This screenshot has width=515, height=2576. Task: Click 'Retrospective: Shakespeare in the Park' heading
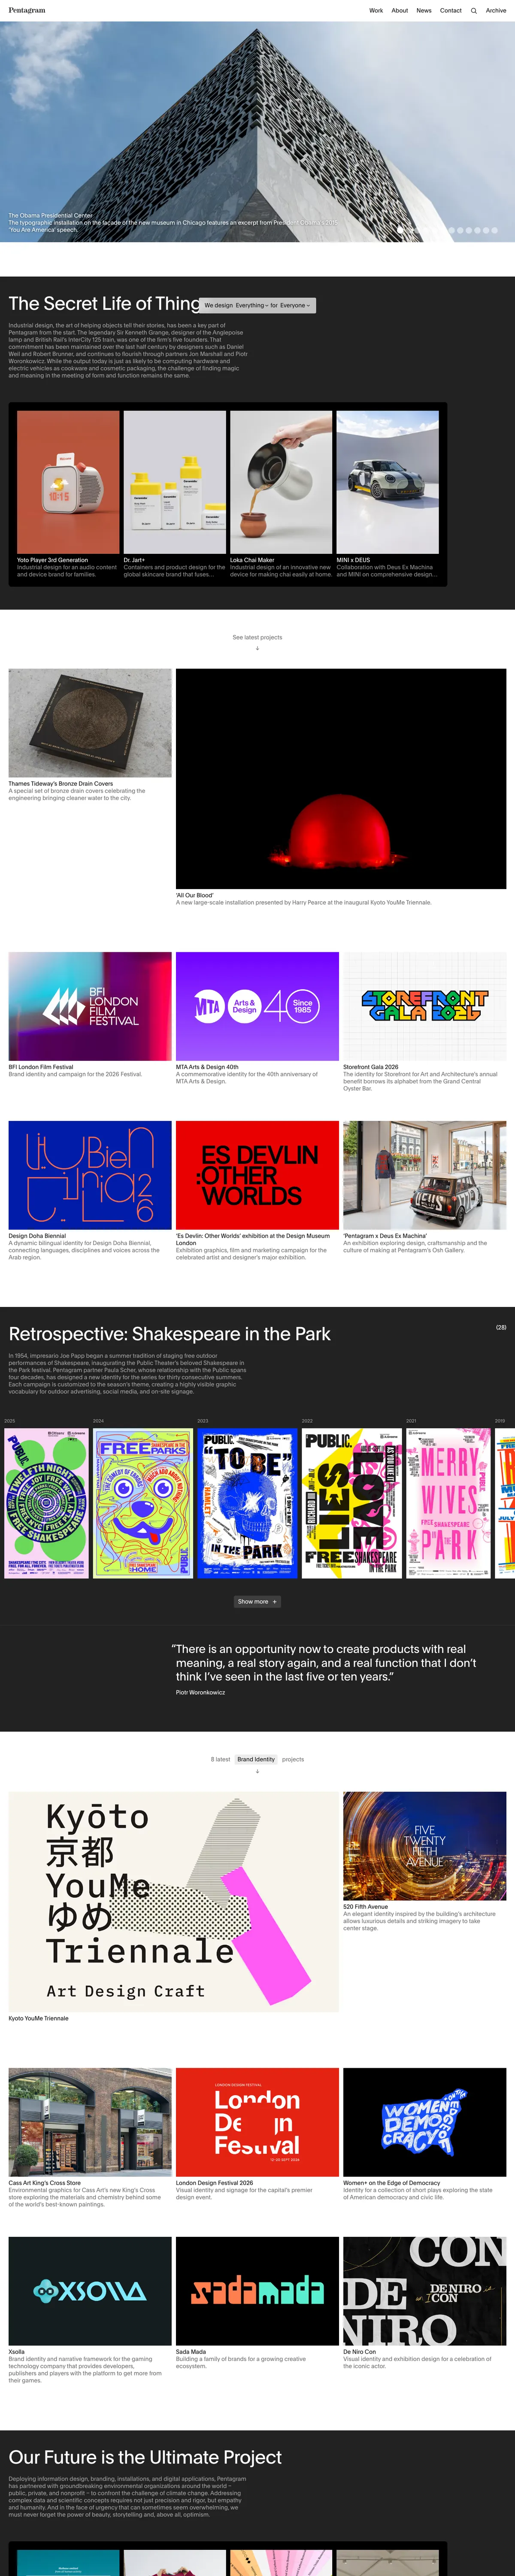coord(169,1334)
